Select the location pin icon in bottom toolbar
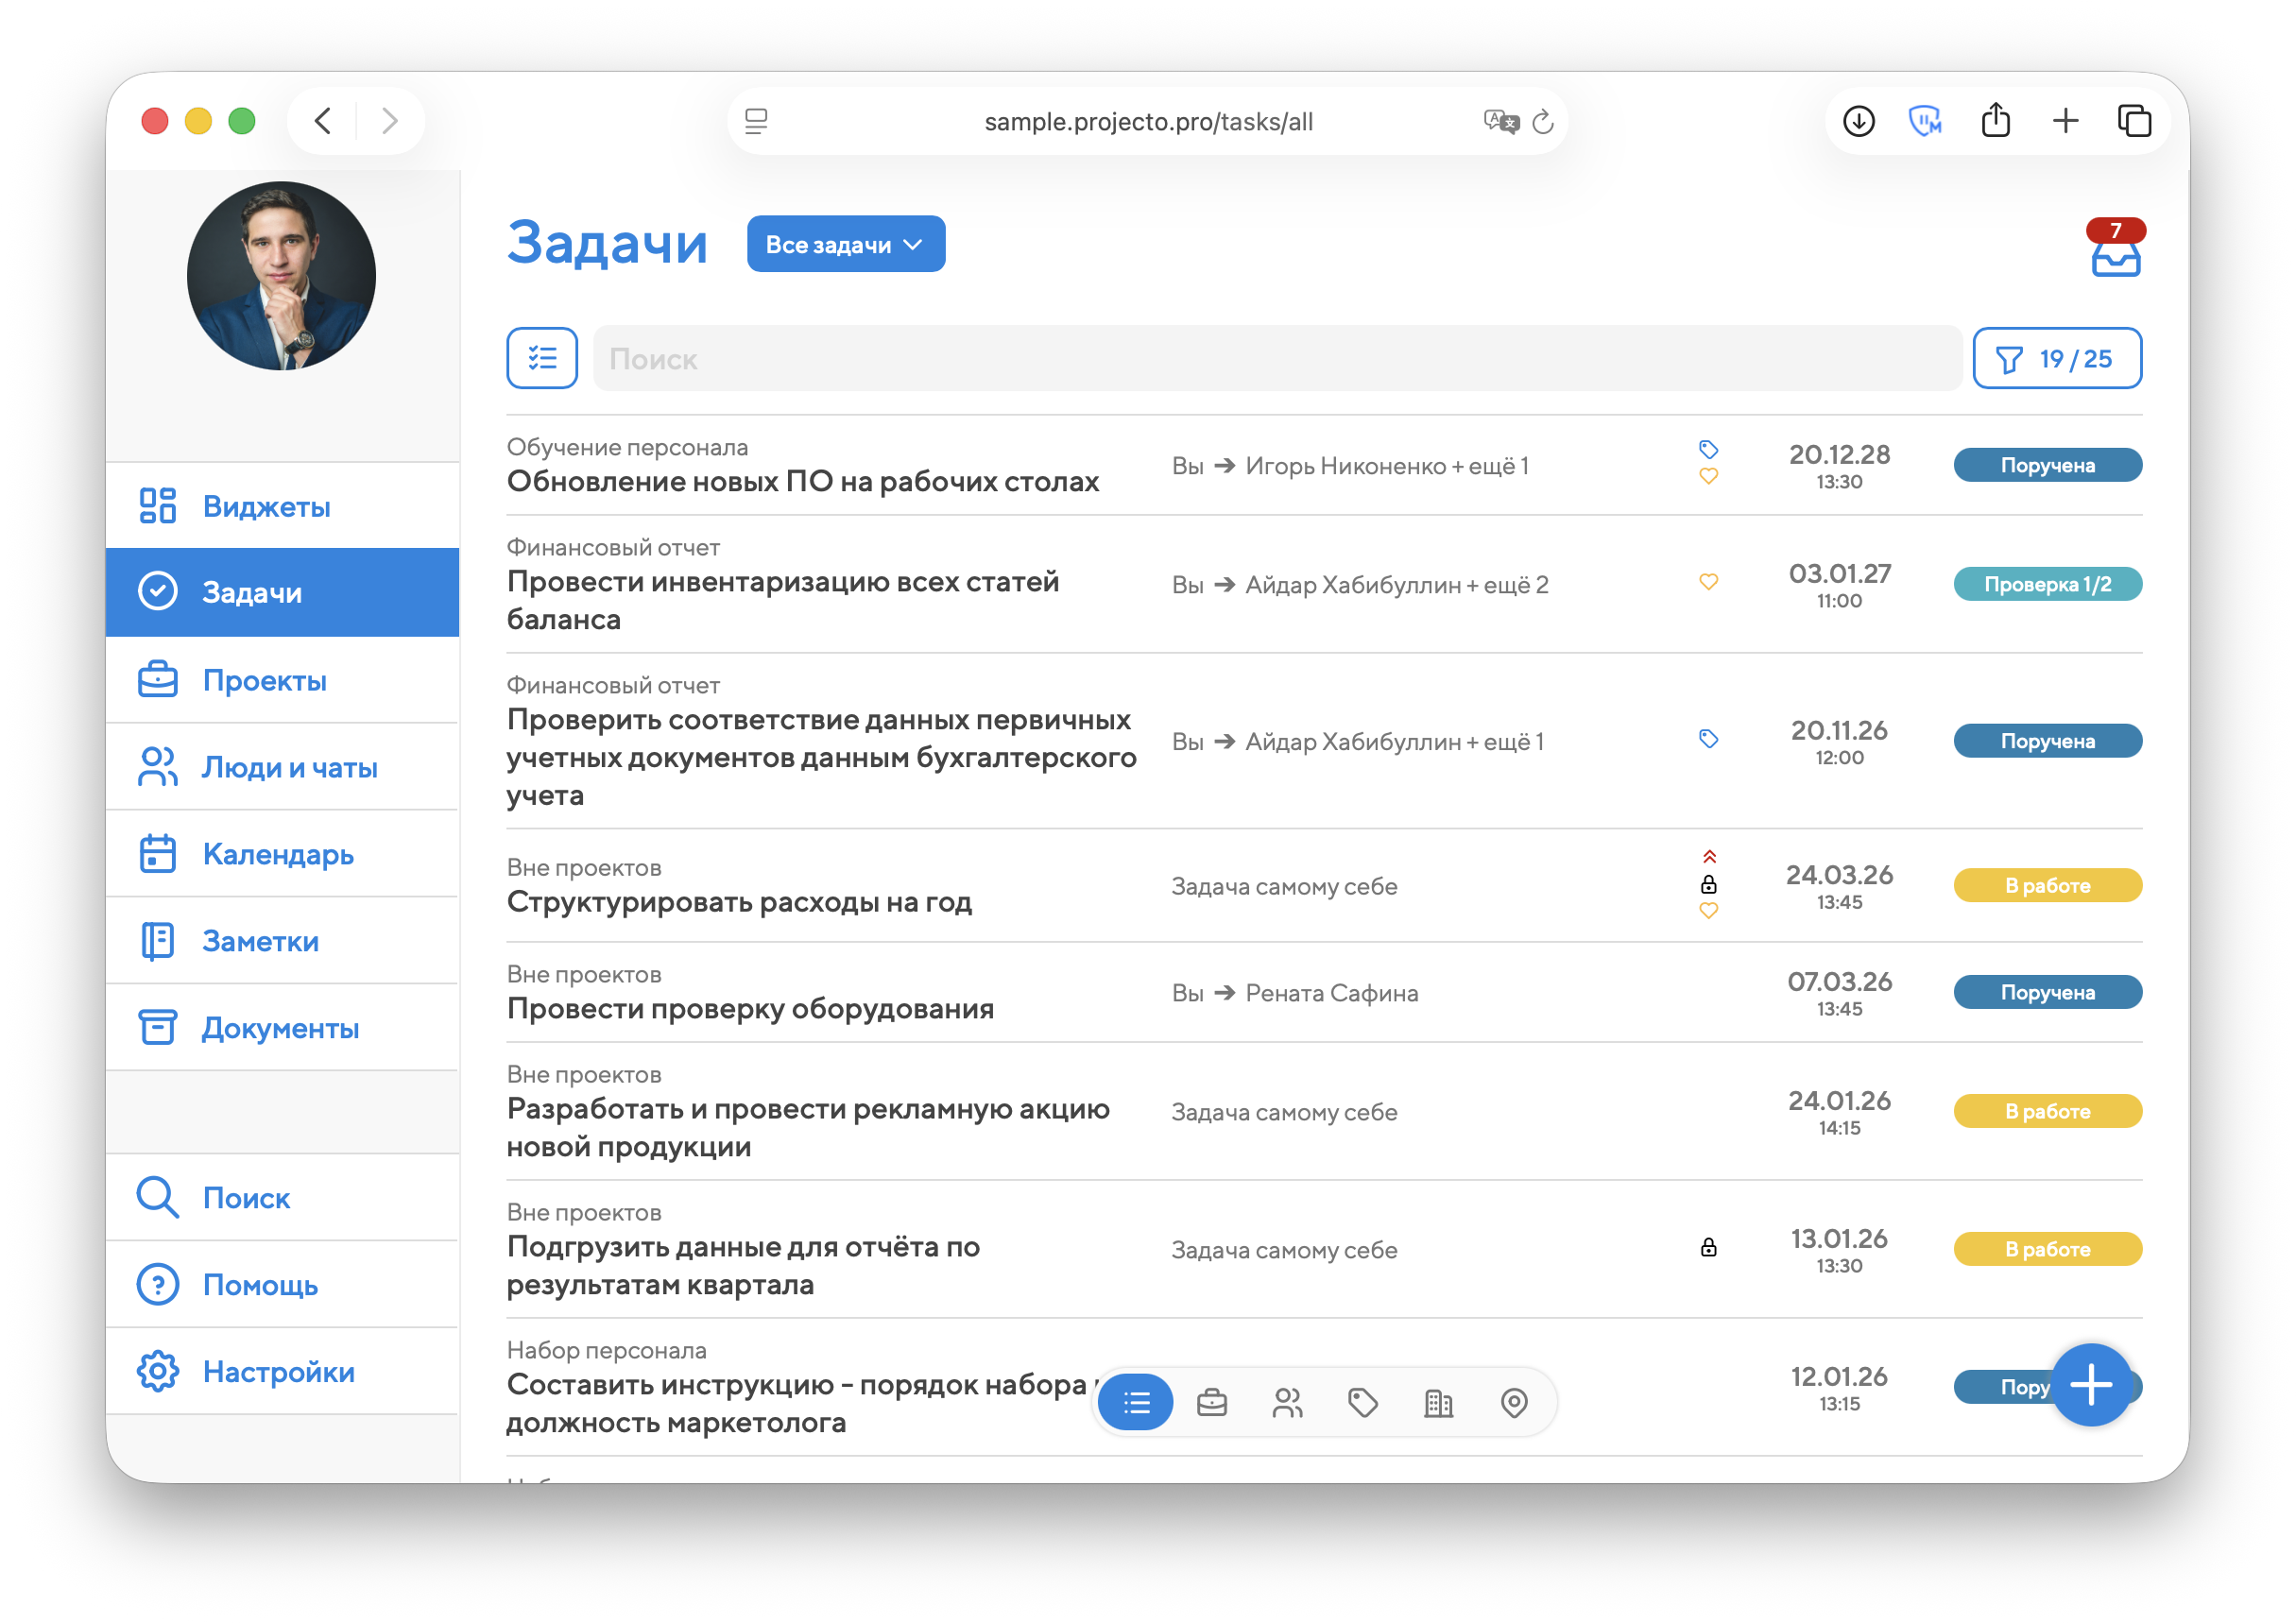Image resolution: width=2296 pixels, height=1623 pixels. coord(1514,1402)
